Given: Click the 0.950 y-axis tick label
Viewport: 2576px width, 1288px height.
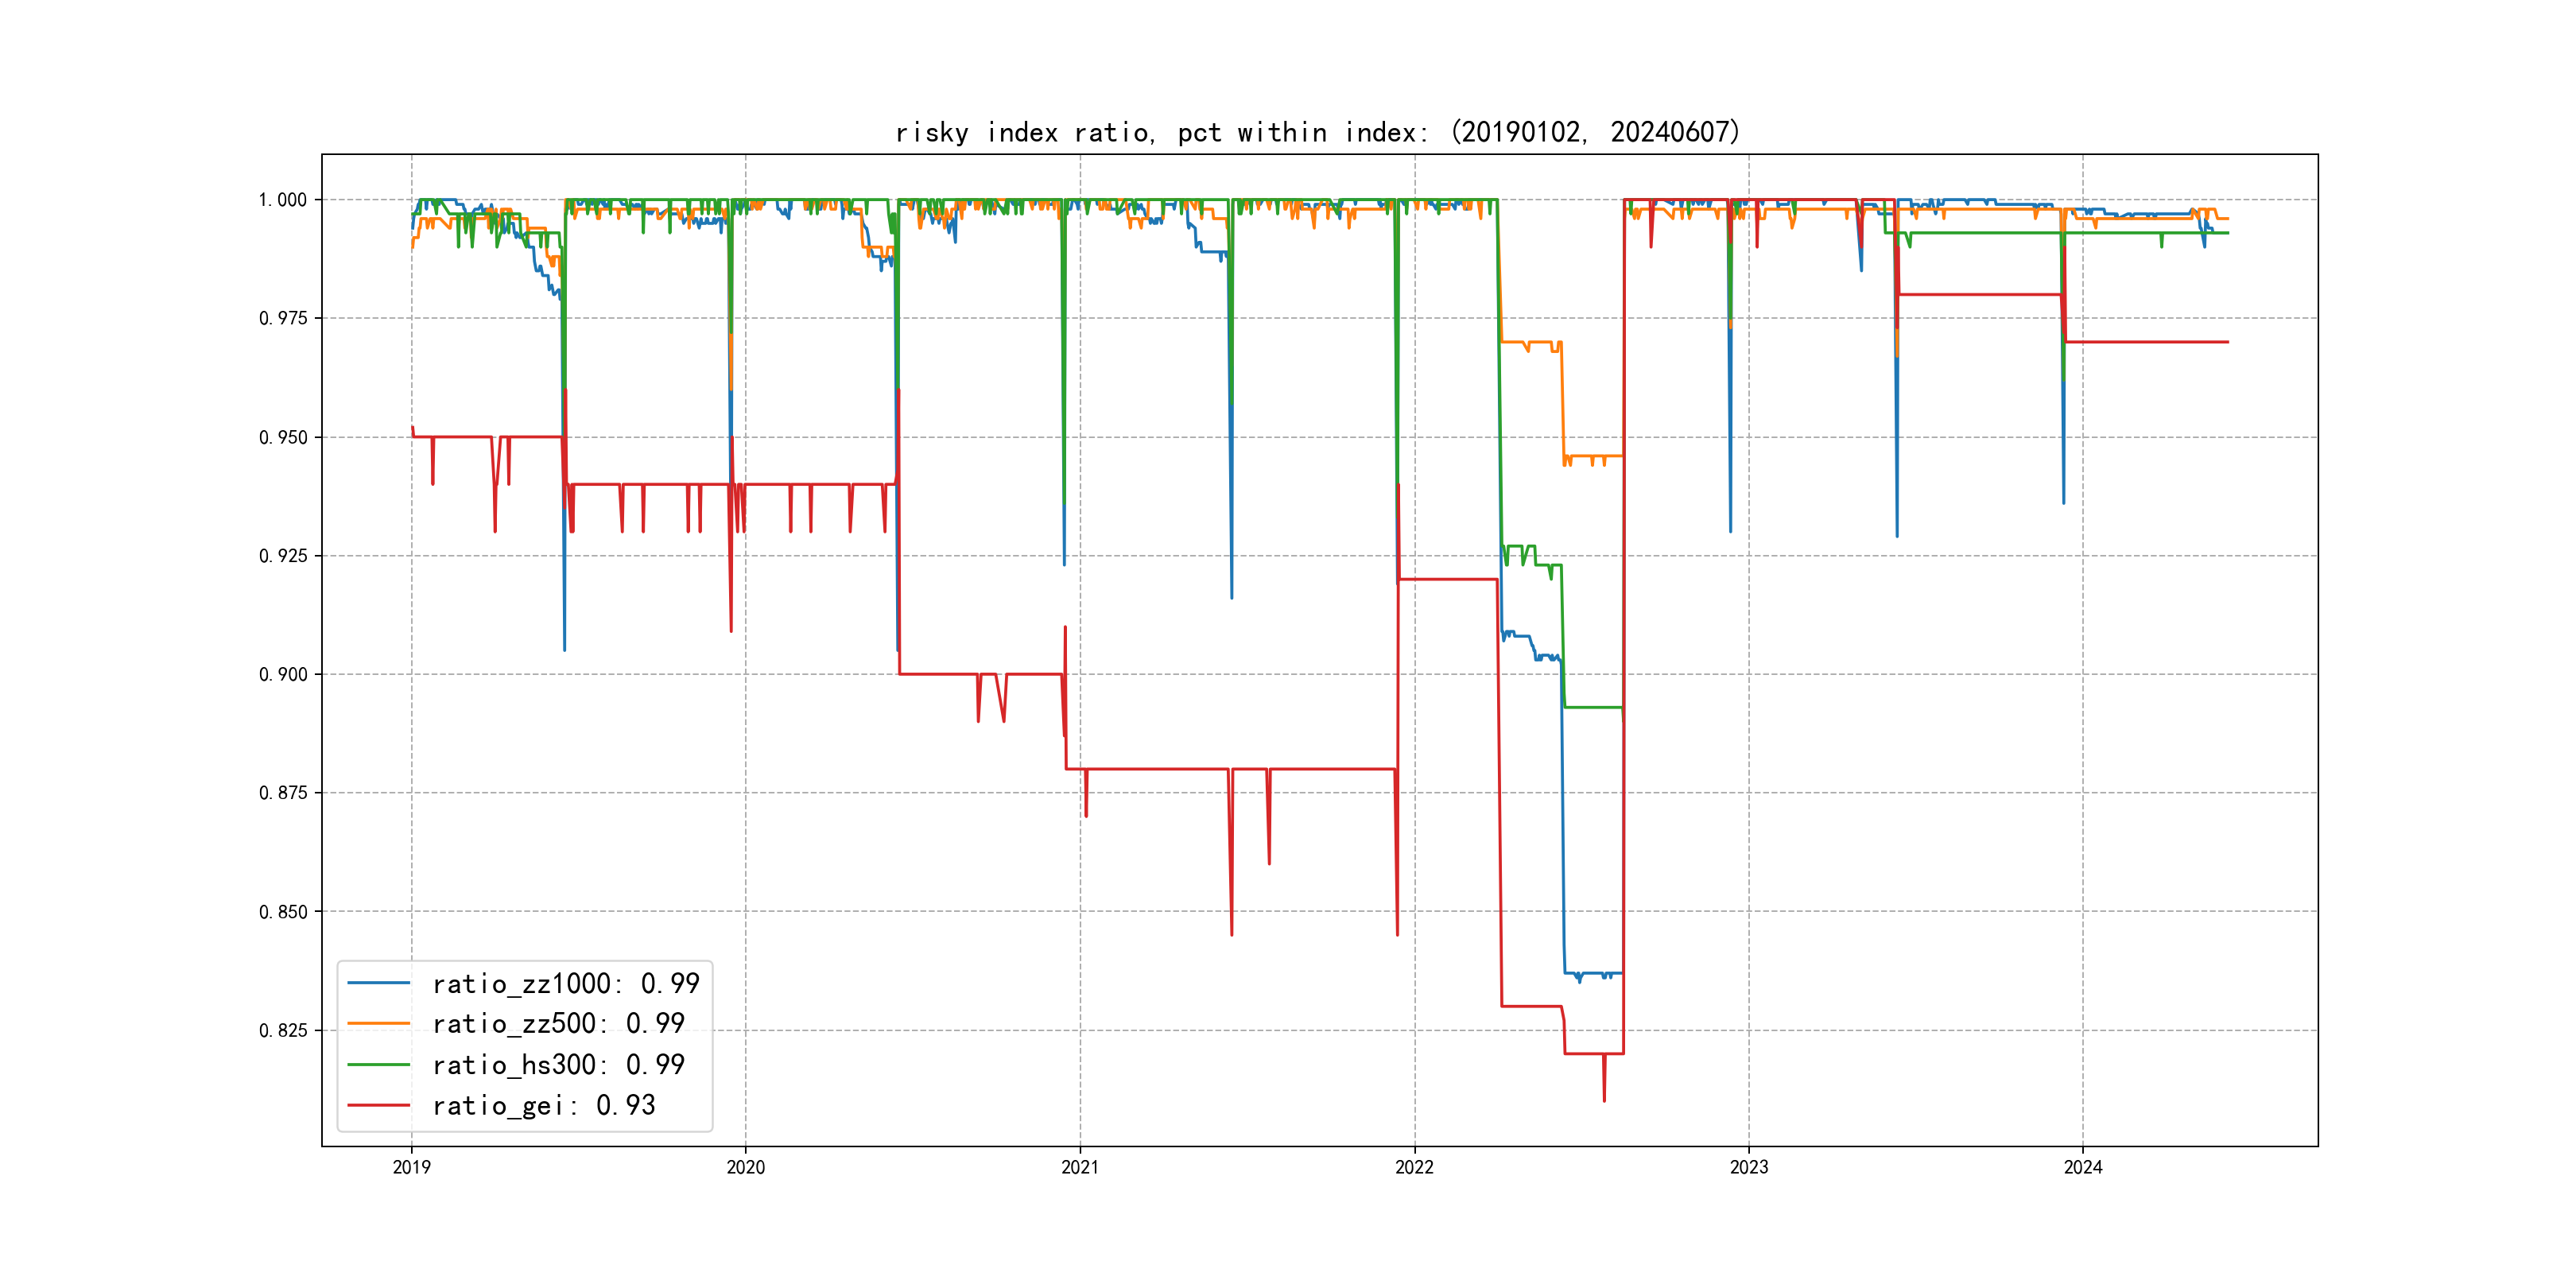Looking at the screenshot, I should tap(283, 437).
